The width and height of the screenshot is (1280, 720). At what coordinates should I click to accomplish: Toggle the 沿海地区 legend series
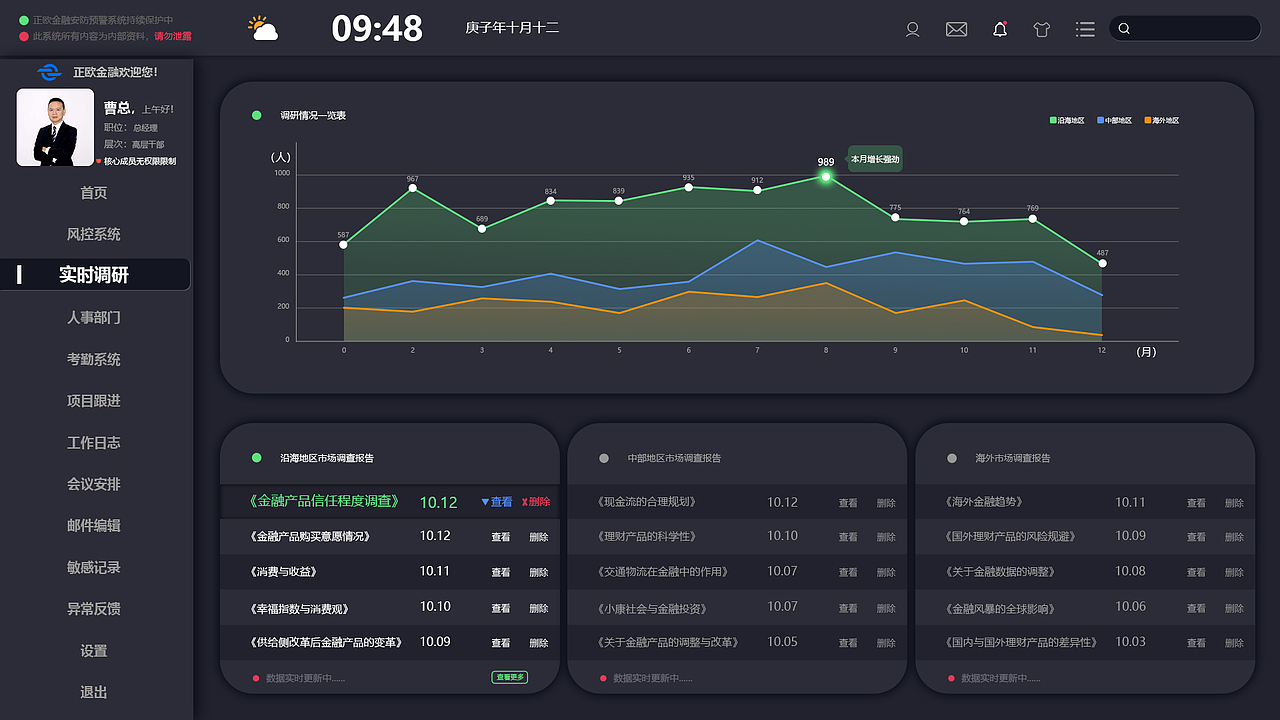point(1067,120)
